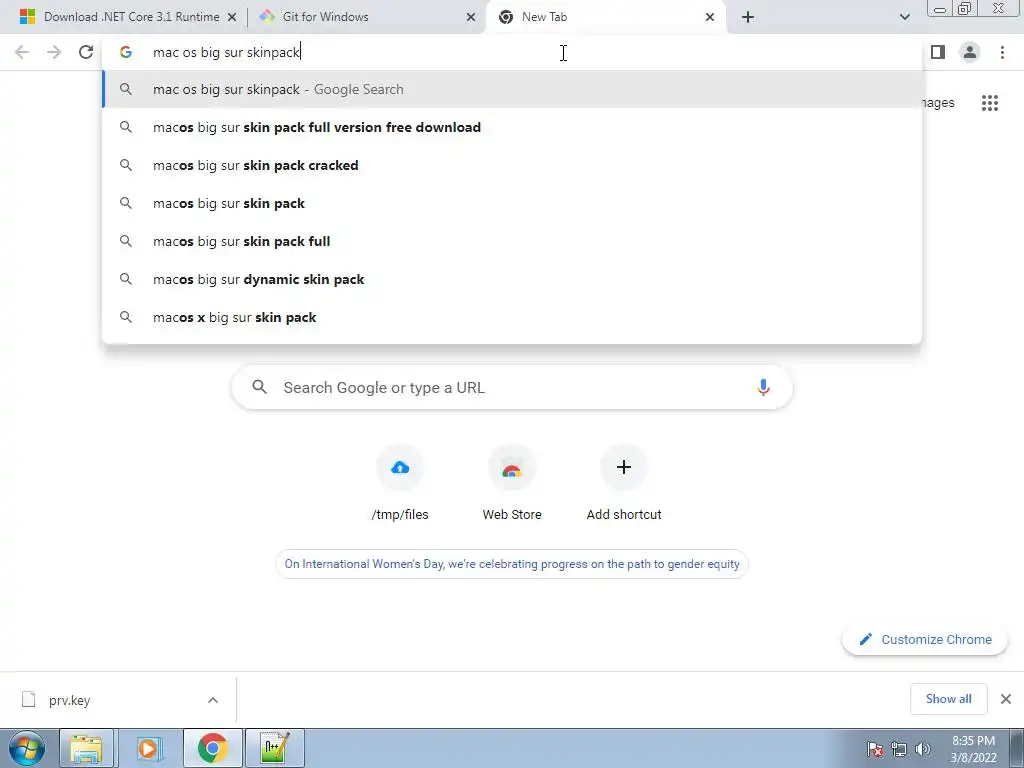Choose the 'skin pack full' suggestion
The width and height of the screenshot is (1024, 768).
pos(512,241)
